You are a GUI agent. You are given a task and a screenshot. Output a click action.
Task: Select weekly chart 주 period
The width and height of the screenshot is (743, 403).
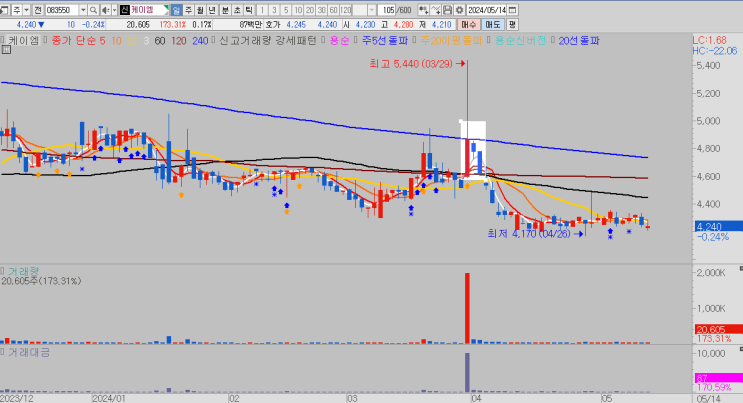(188, 10)
